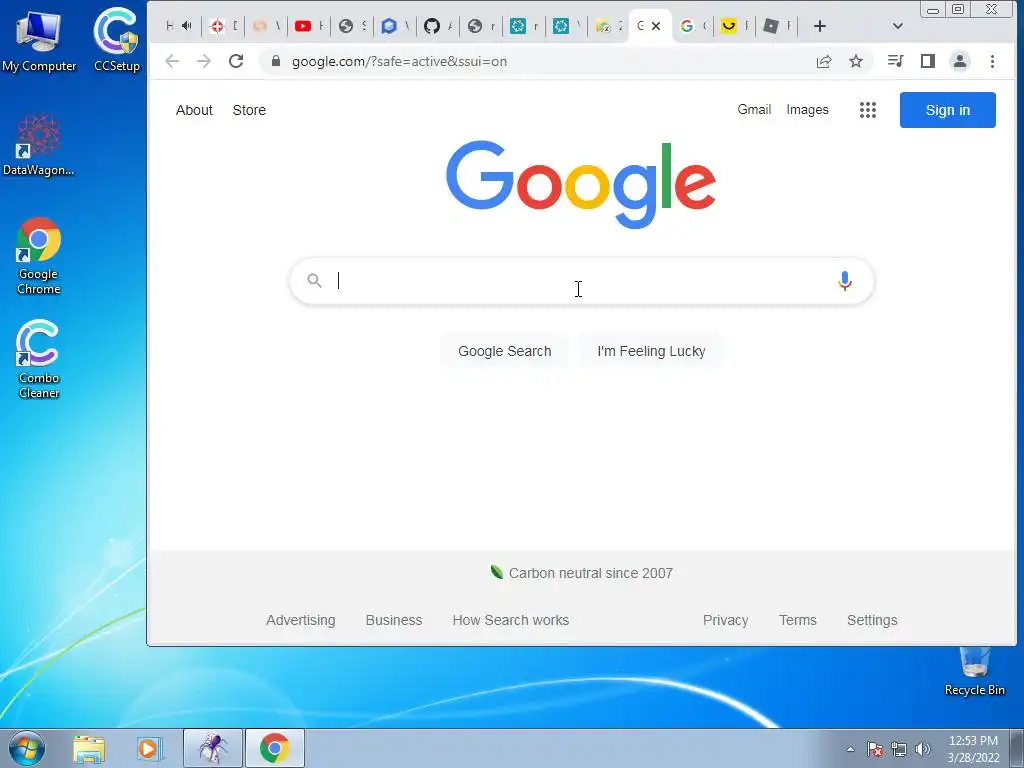Open the Gmail link

[x=754, y=110]
